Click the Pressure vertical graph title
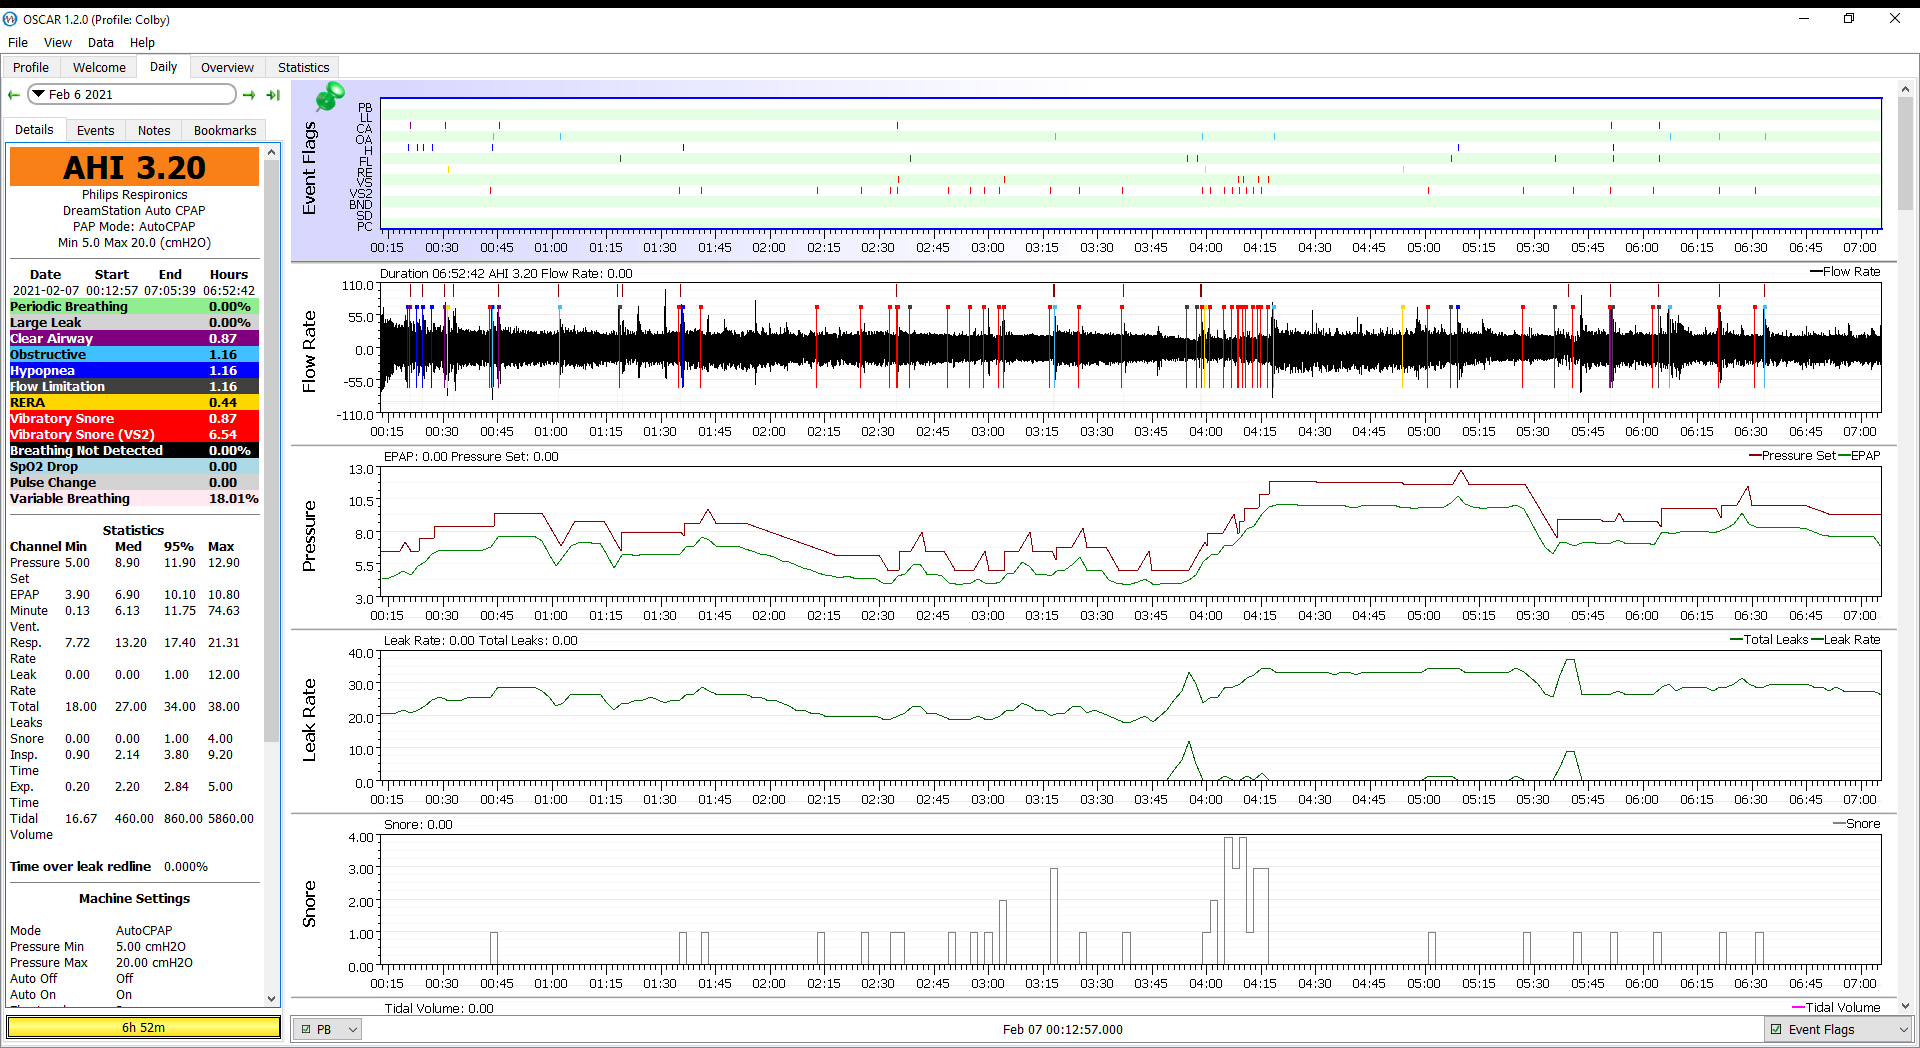The image size is (1920, 1048). click(x=309, y=536)
